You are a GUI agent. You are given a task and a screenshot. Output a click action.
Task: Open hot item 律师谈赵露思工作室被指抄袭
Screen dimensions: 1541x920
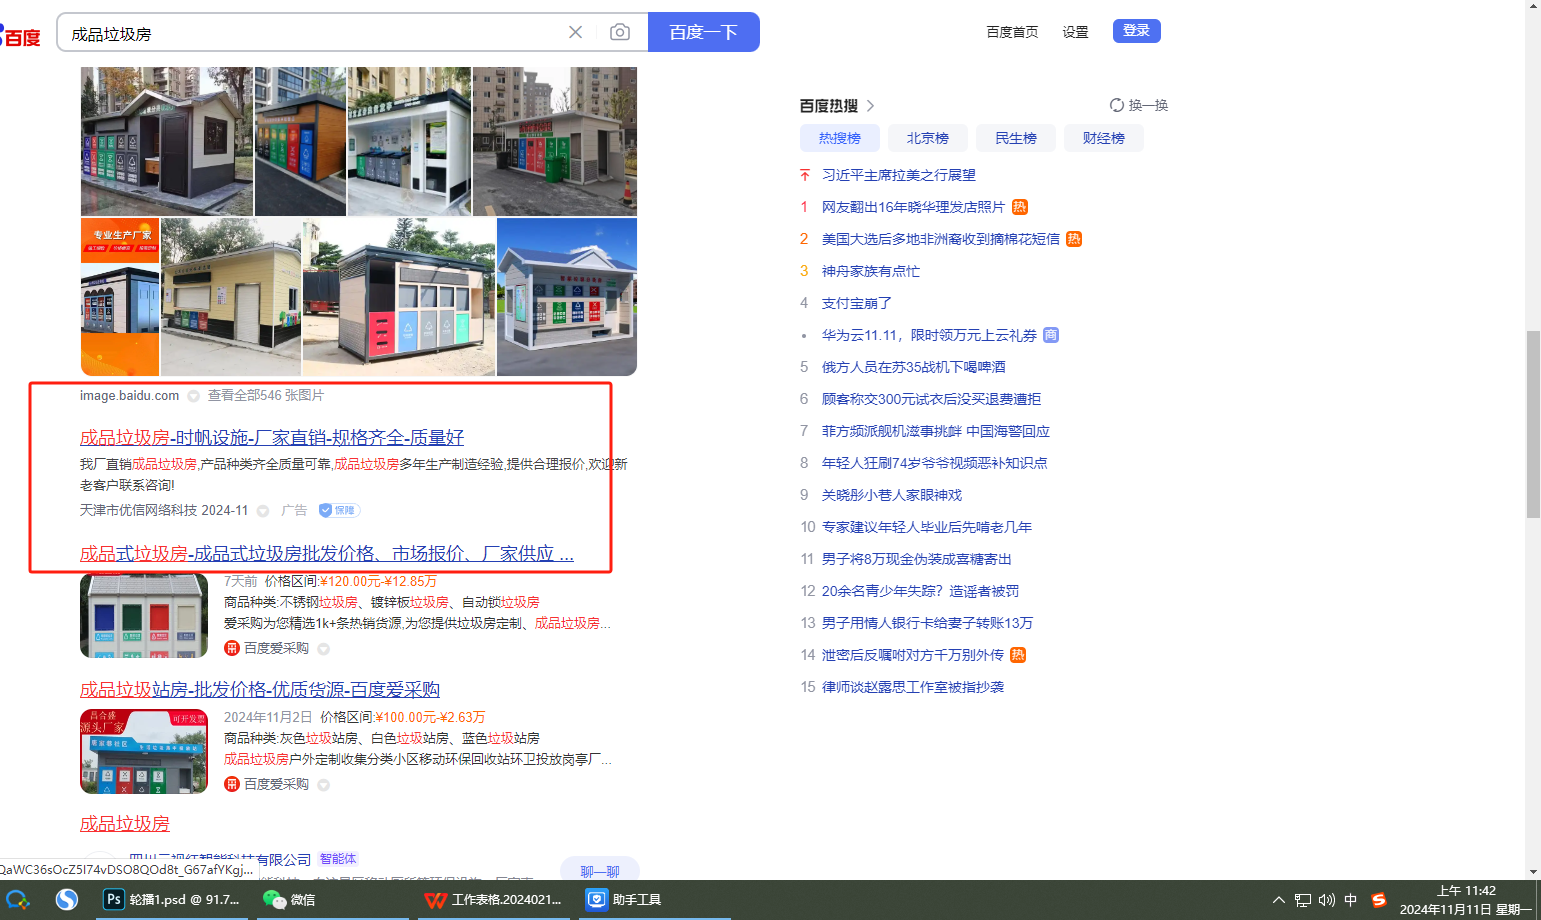(x=912, y=687)
